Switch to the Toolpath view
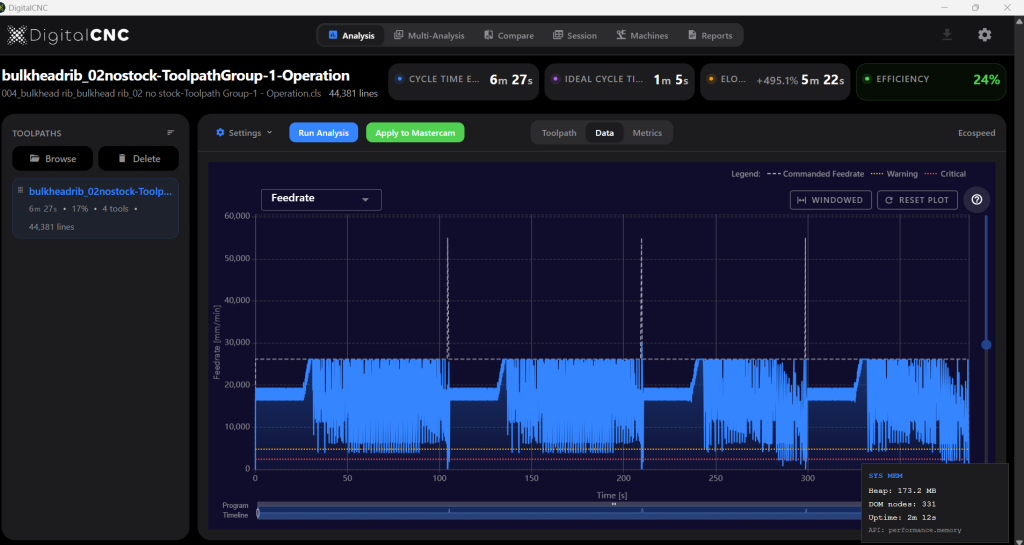This screenshot has height=545, width=1024. 559,132
